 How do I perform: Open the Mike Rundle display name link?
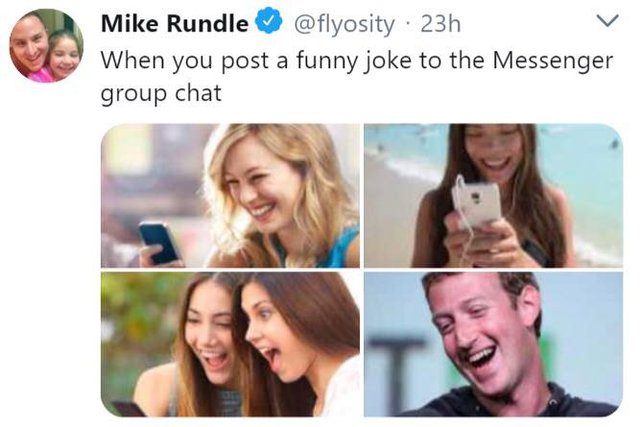(174, 23)
